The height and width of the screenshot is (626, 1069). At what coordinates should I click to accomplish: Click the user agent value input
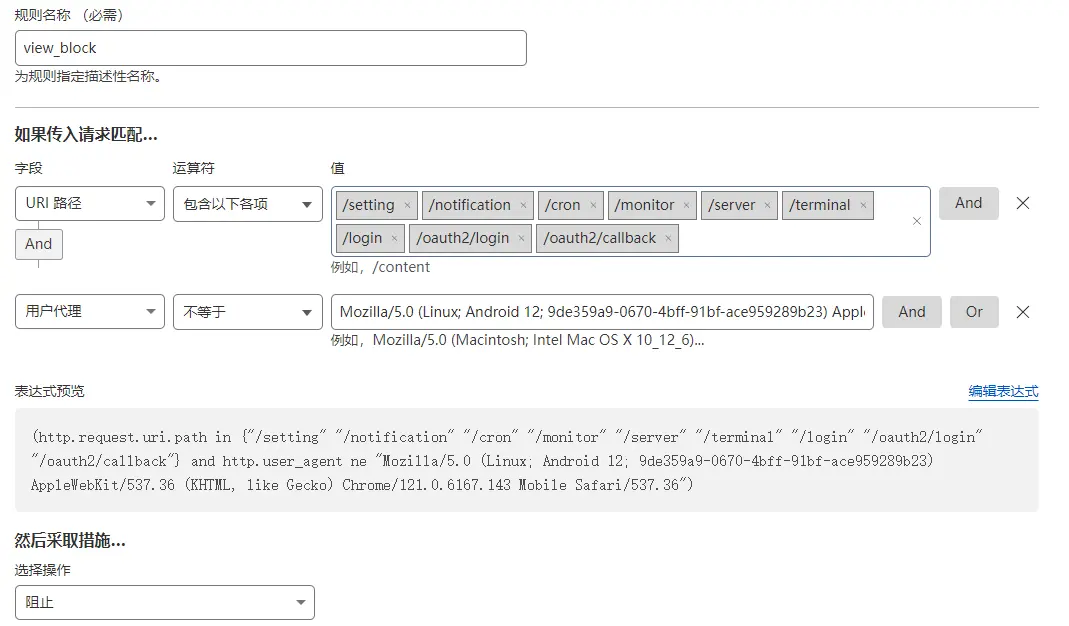click(x=602, y=312)
